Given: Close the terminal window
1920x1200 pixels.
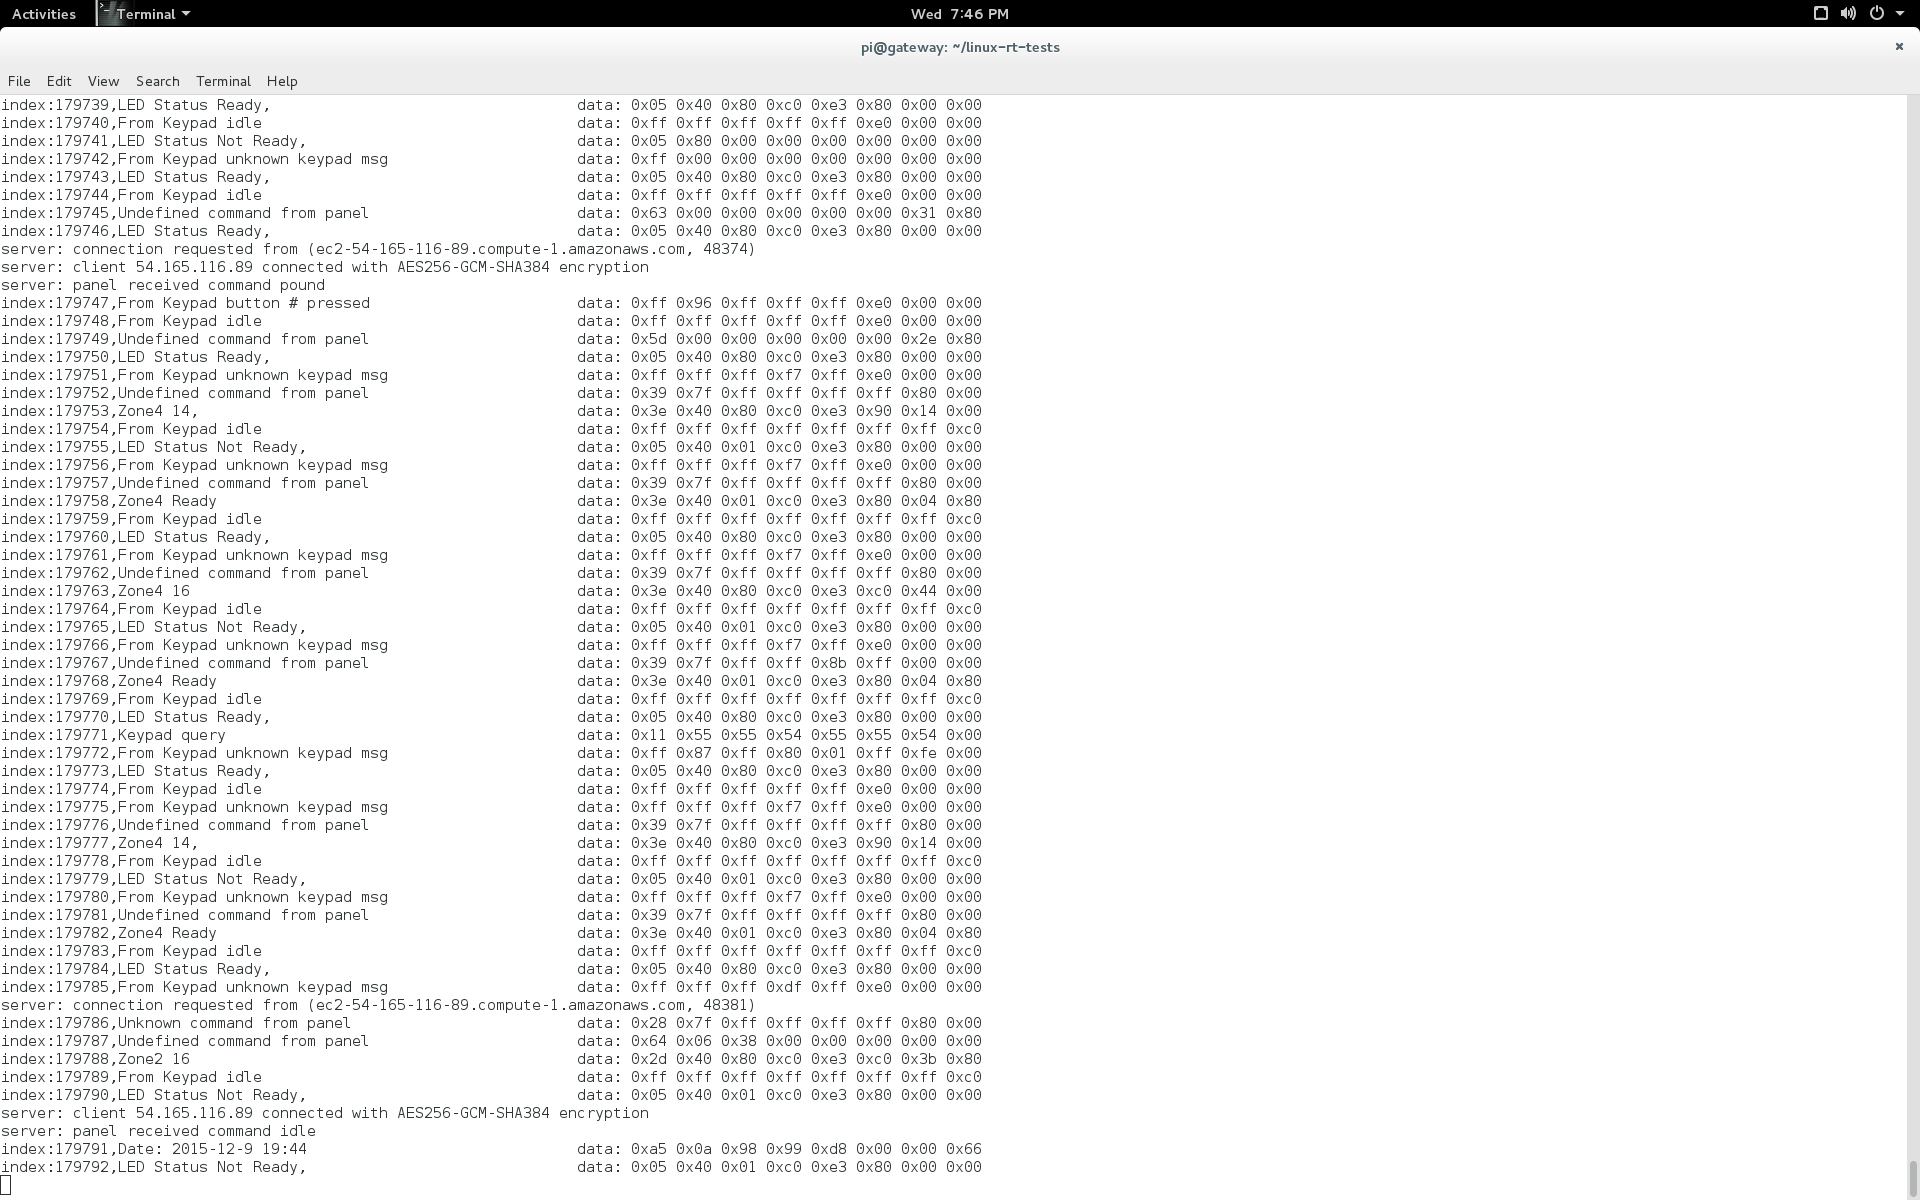Looking at the screenshot, I should click(1898, 46).
